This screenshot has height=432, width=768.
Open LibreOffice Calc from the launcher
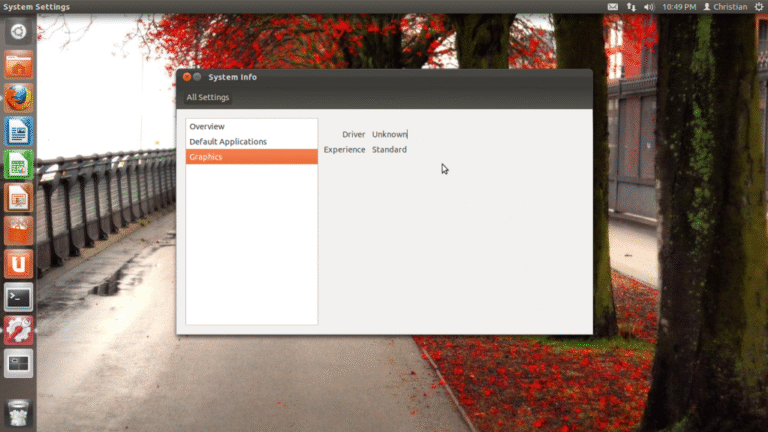tap(18, 164)
